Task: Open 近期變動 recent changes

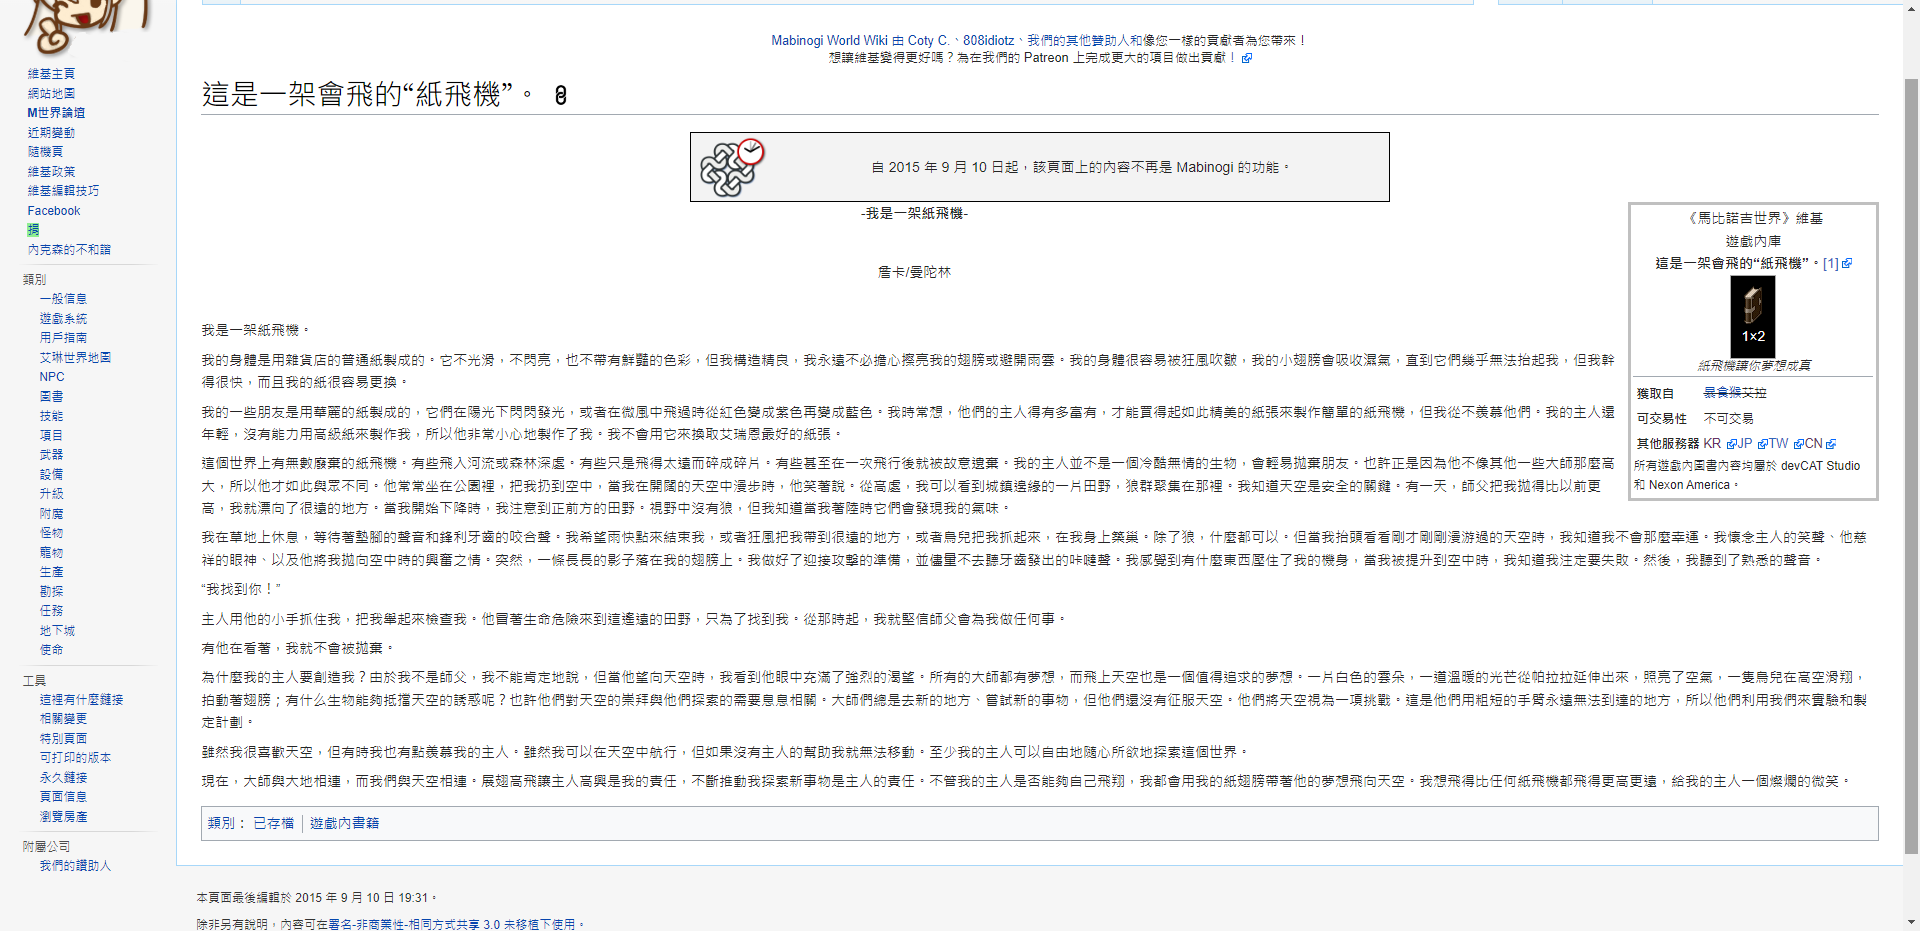Action: tap(51, 132)
